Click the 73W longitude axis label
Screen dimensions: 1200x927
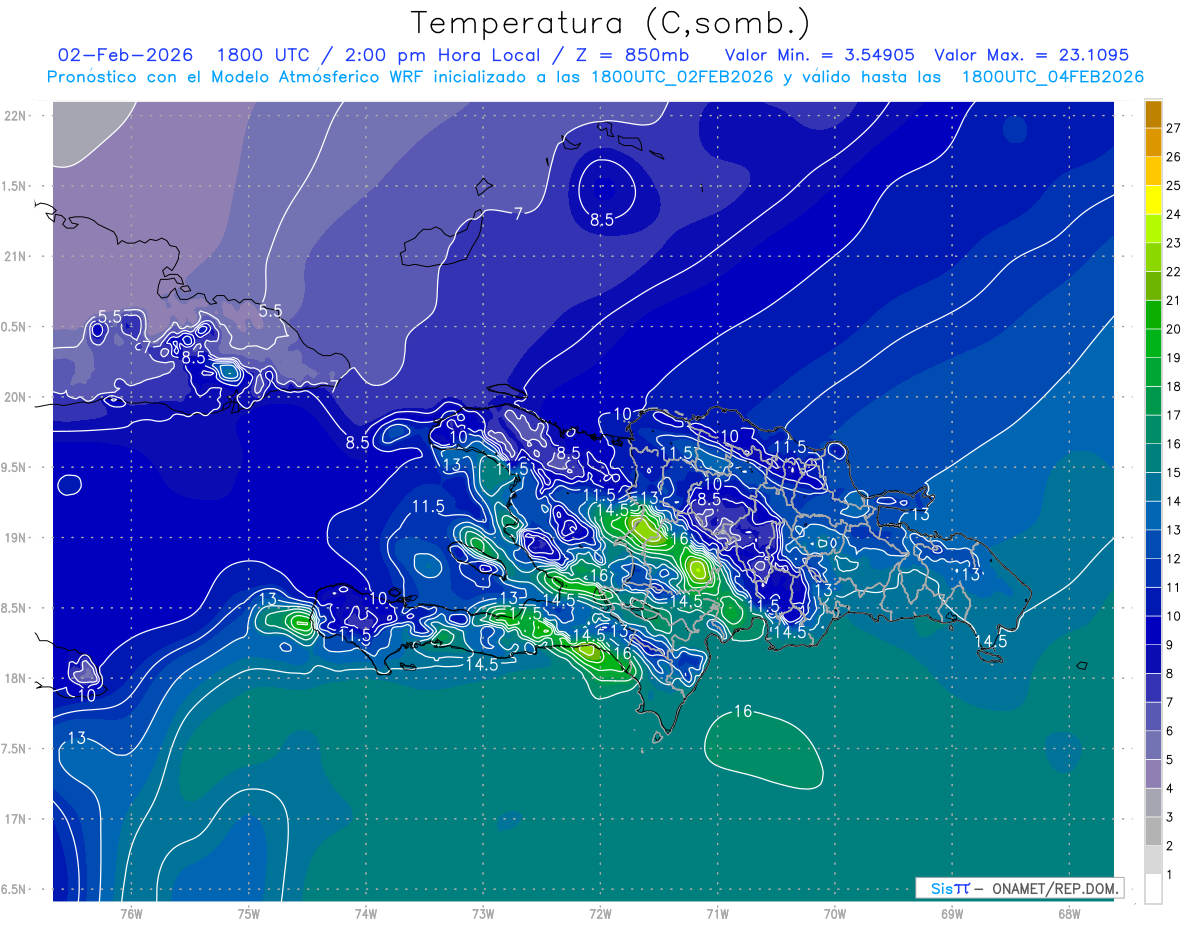483,914
